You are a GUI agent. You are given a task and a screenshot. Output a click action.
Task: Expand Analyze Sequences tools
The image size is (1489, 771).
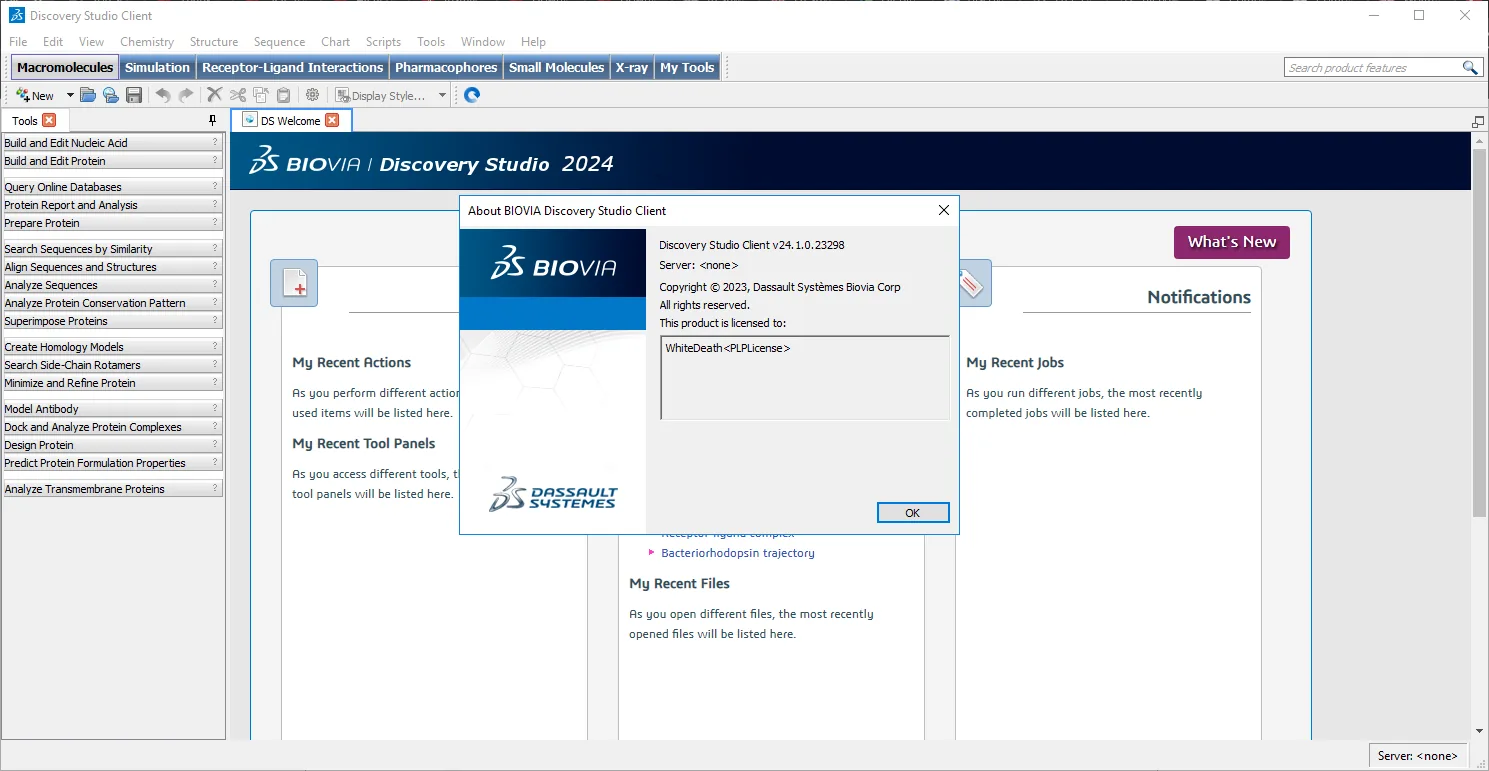(x=112, y=285)
